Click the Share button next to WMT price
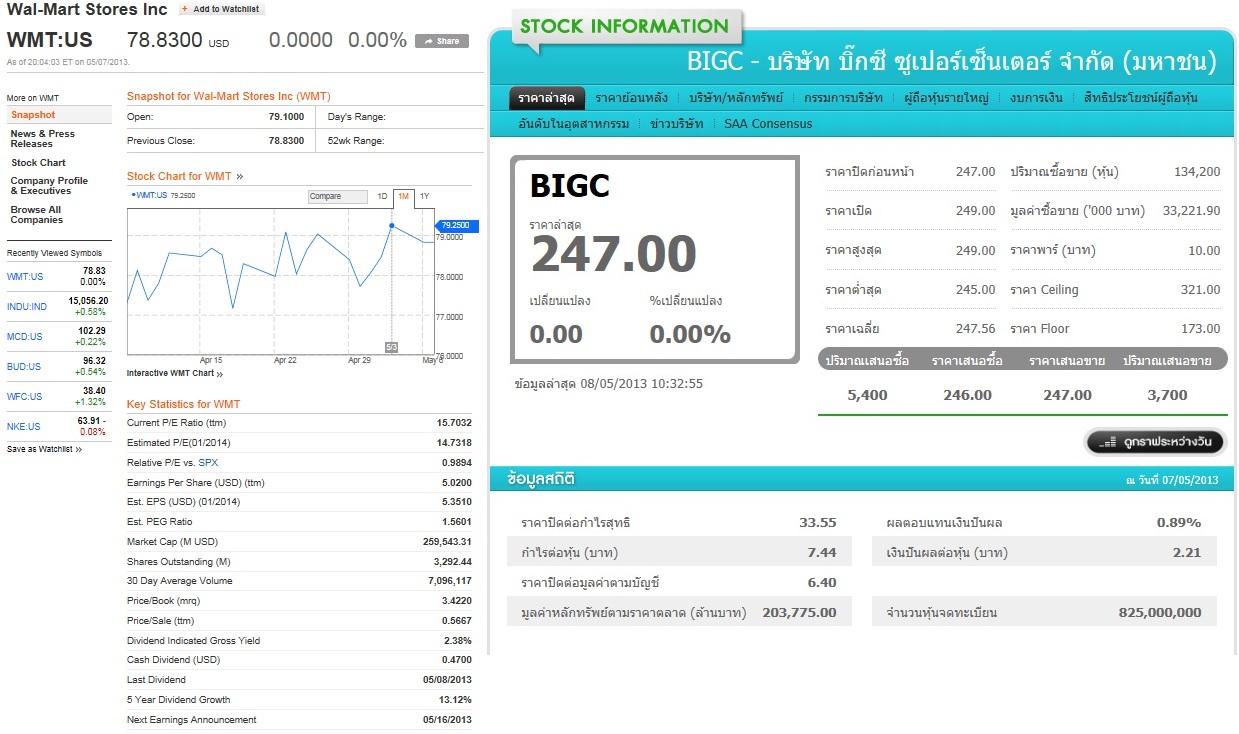This screenshot has width=1239, height=734. [x=442, y=41]
